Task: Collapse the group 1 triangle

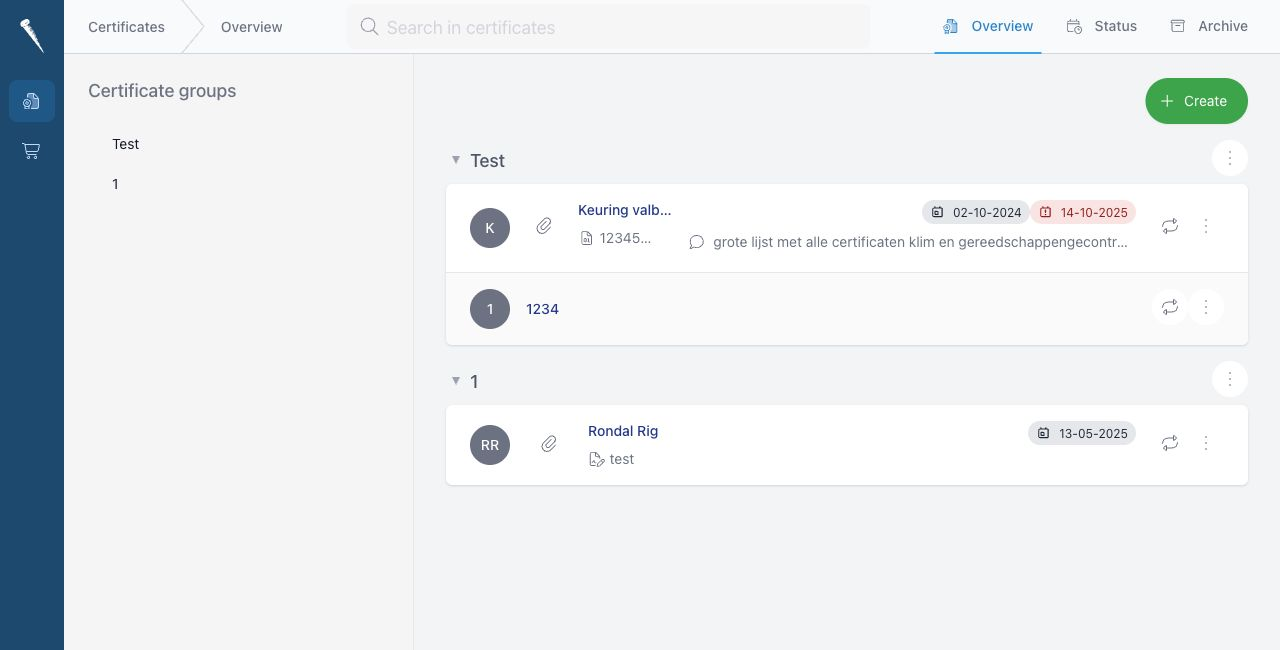Action: click(x=456, y=381)
